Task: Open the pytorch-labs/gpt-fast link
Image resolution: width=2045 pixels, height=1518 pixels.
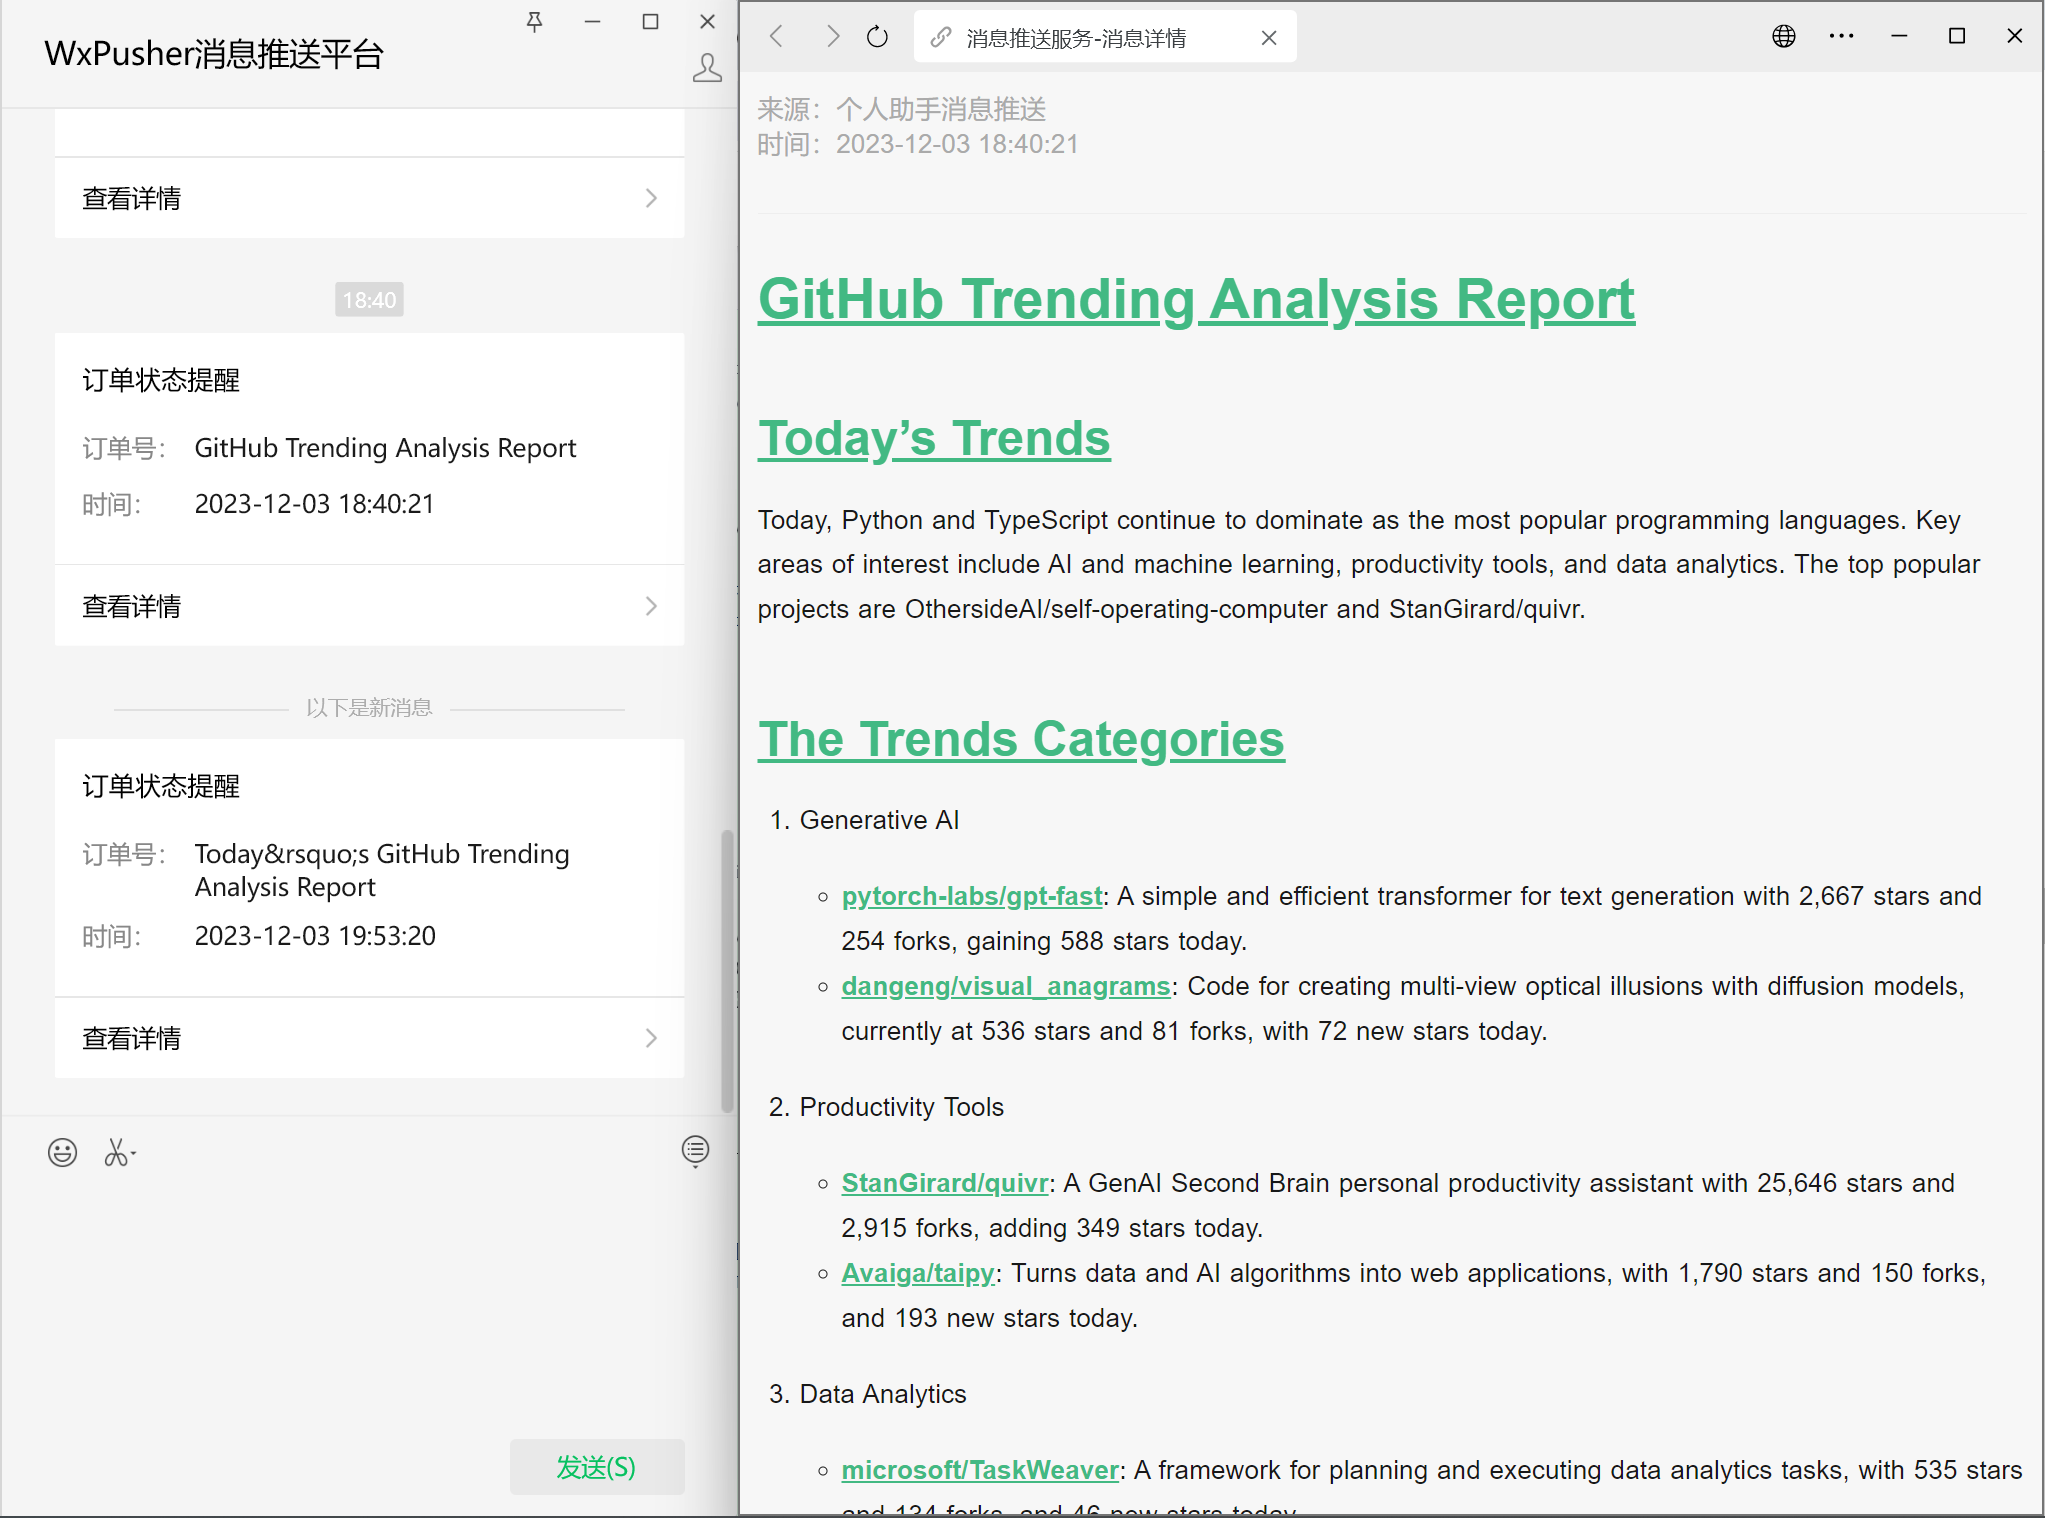Action: [971, 896]
